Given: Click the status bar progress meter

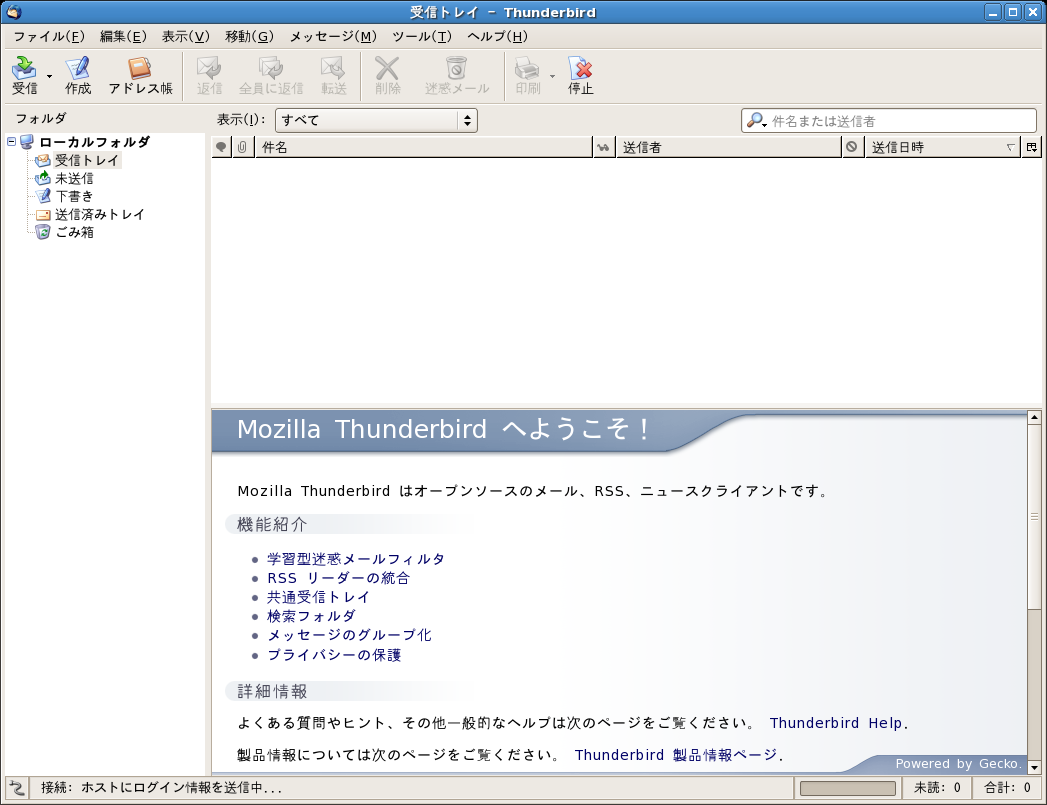Looking at the screenshot, I should click(847, 788).
